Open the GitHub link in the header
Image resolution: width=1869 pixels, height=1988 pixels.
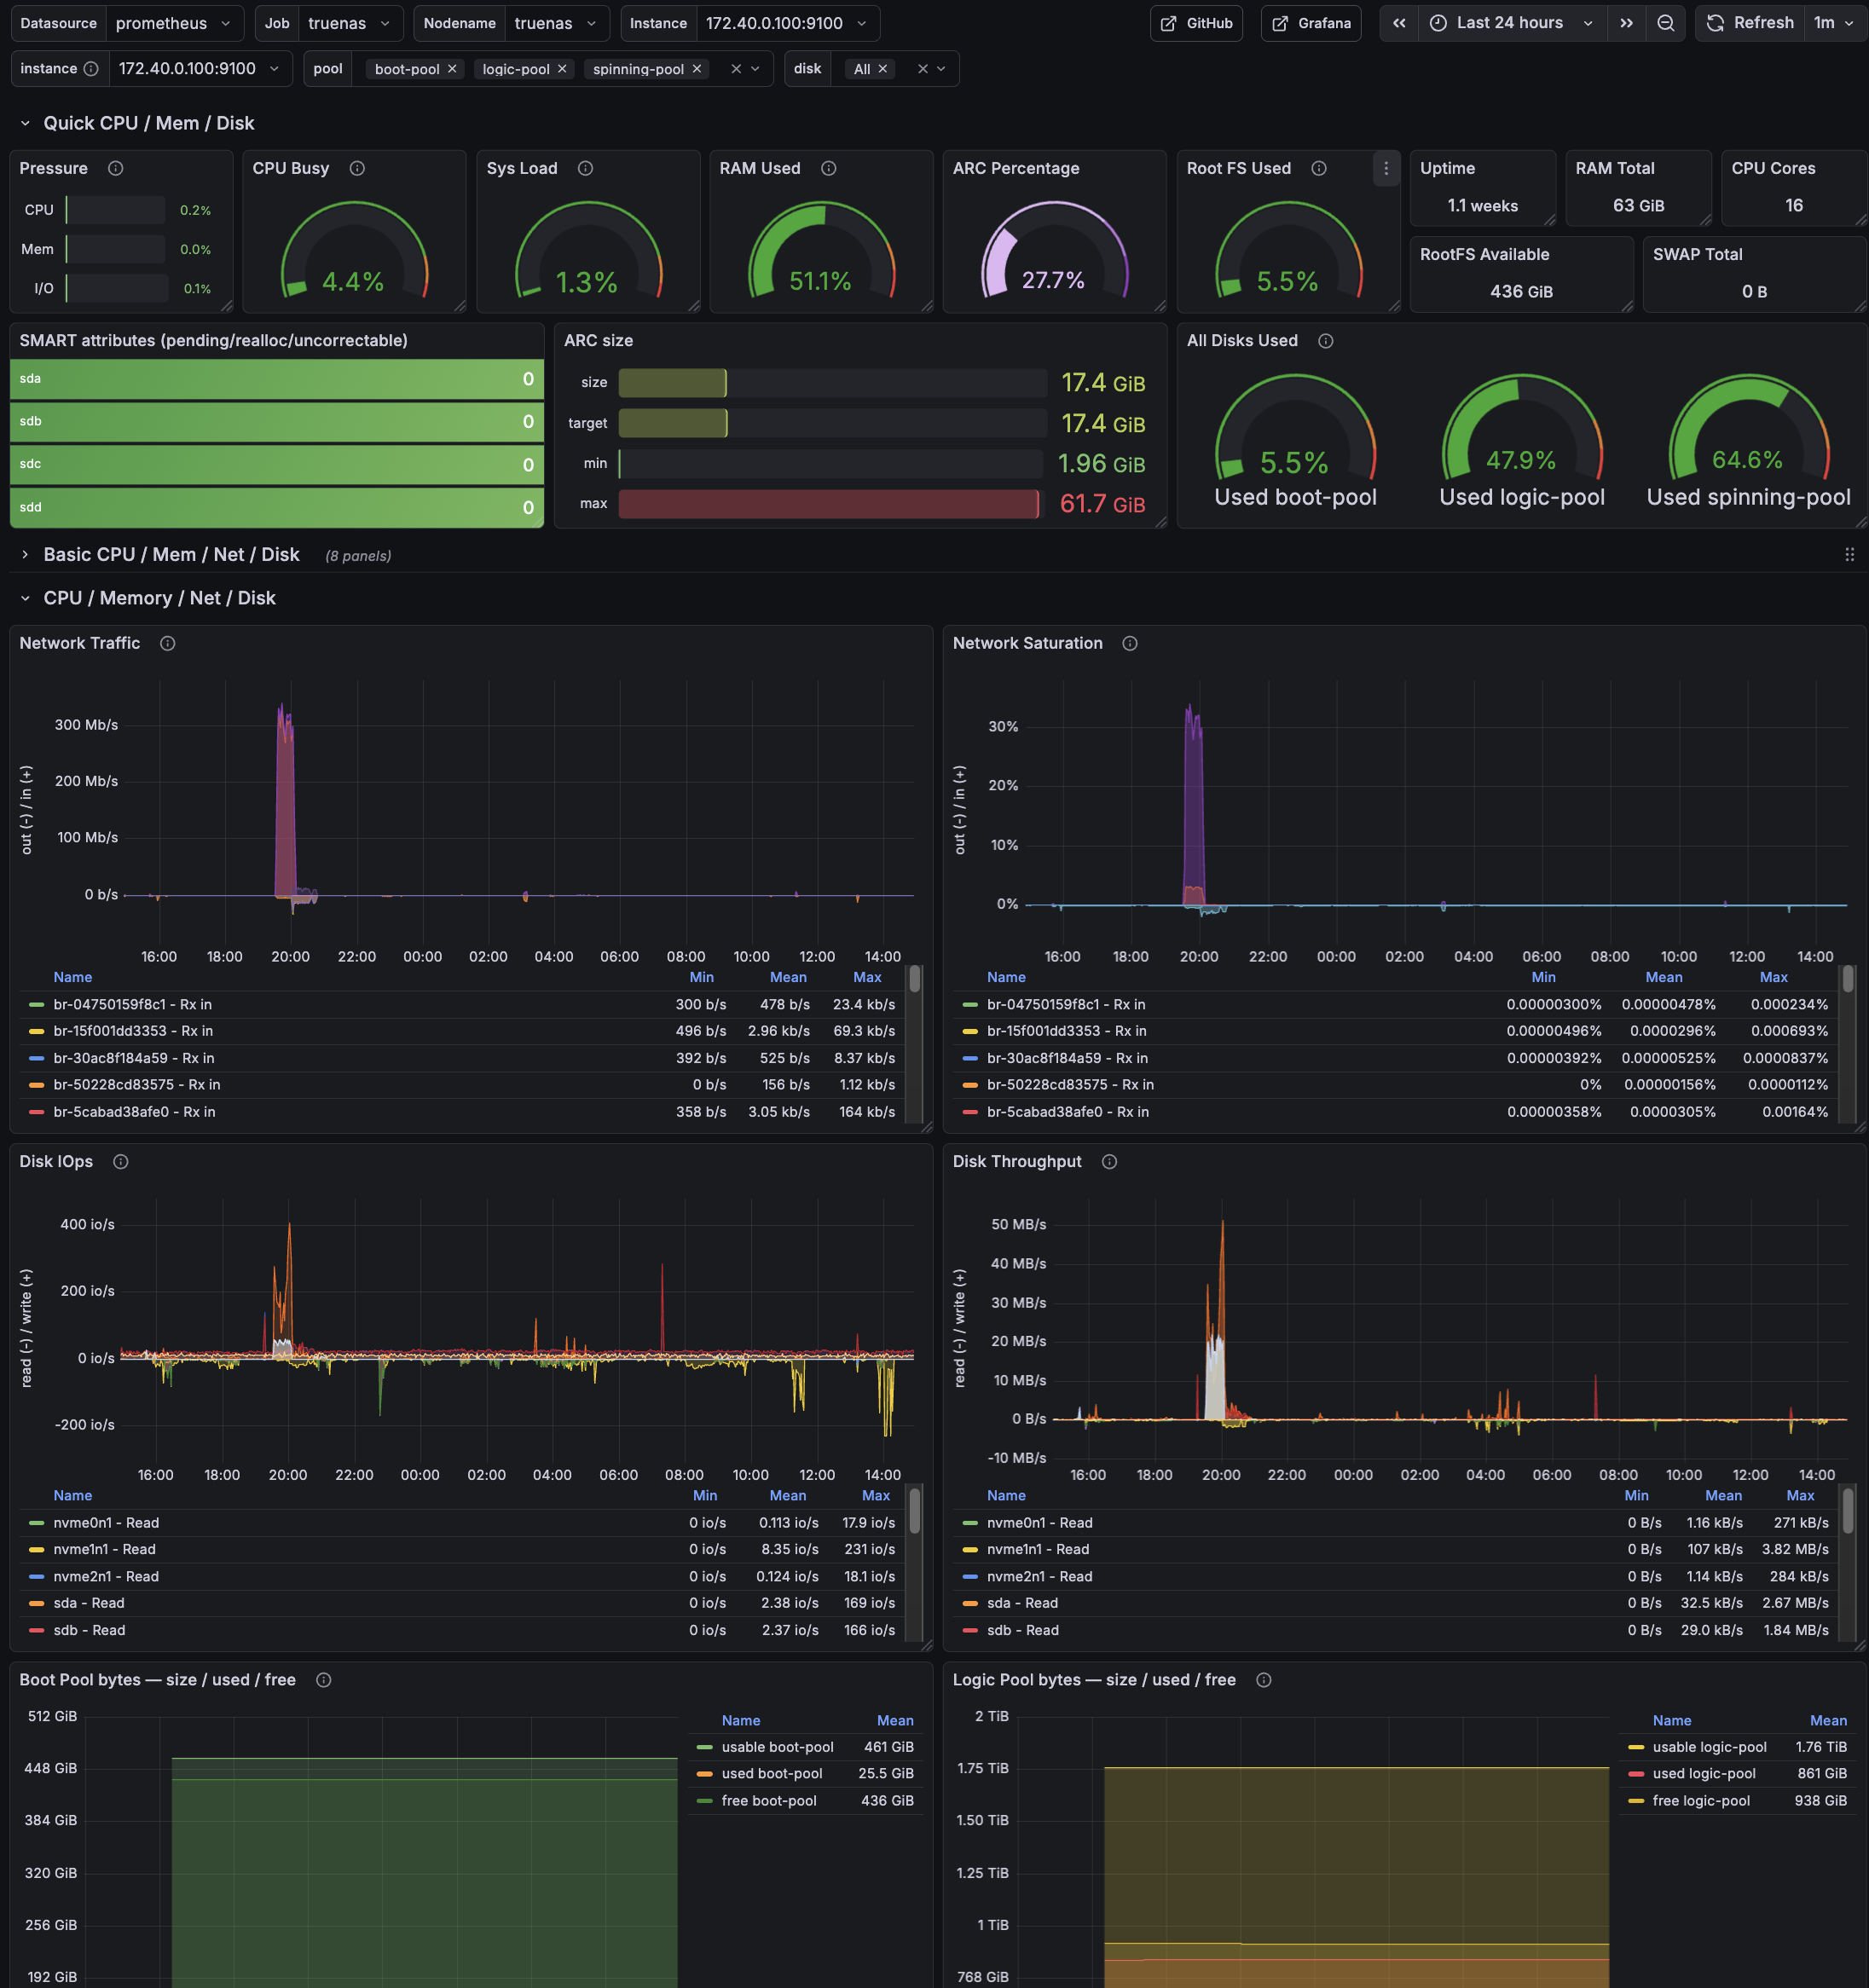pos(1196,22)
